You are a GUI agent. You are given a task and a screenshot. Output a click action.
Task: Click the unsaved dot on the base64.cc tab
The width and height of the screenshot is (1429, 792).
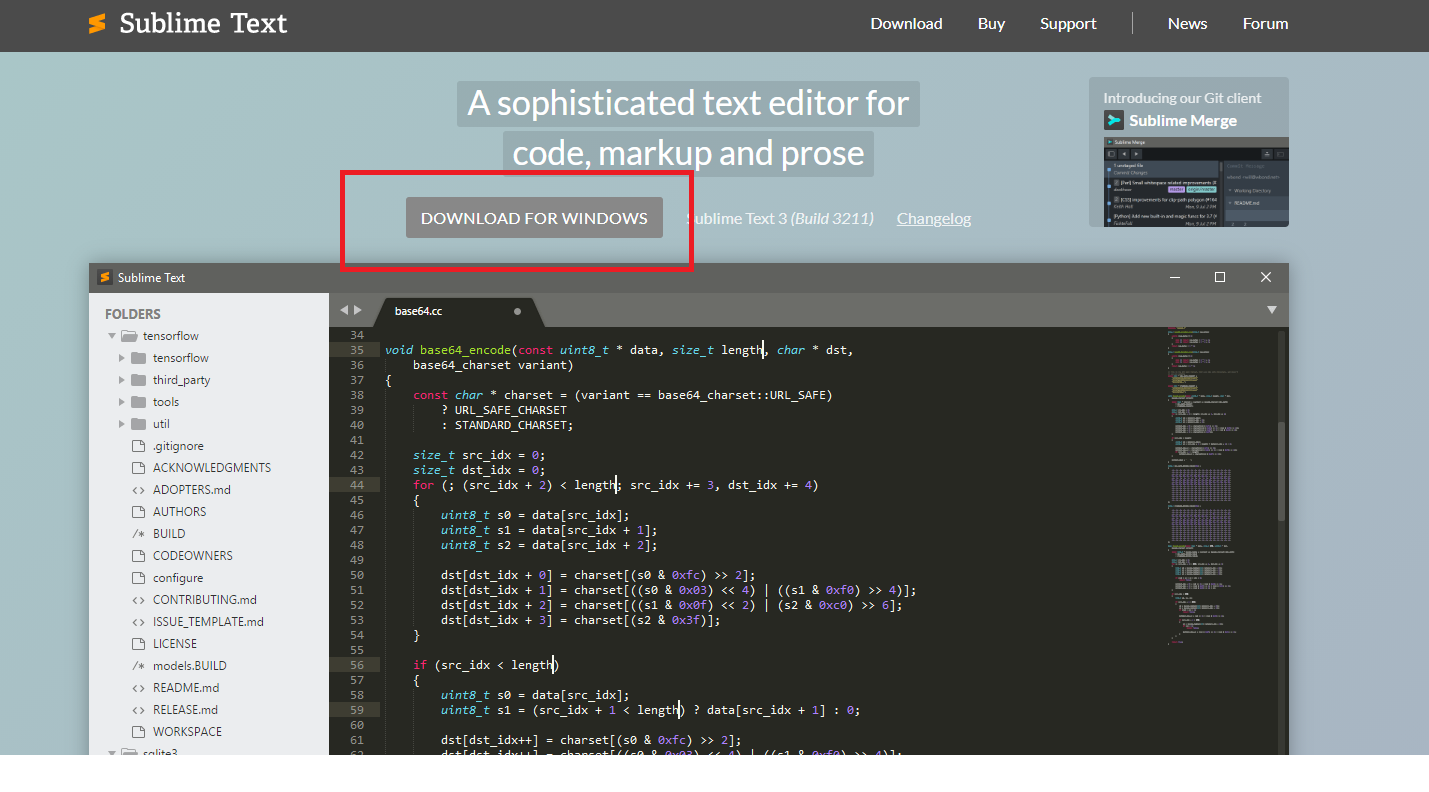[x=517, y=311]
